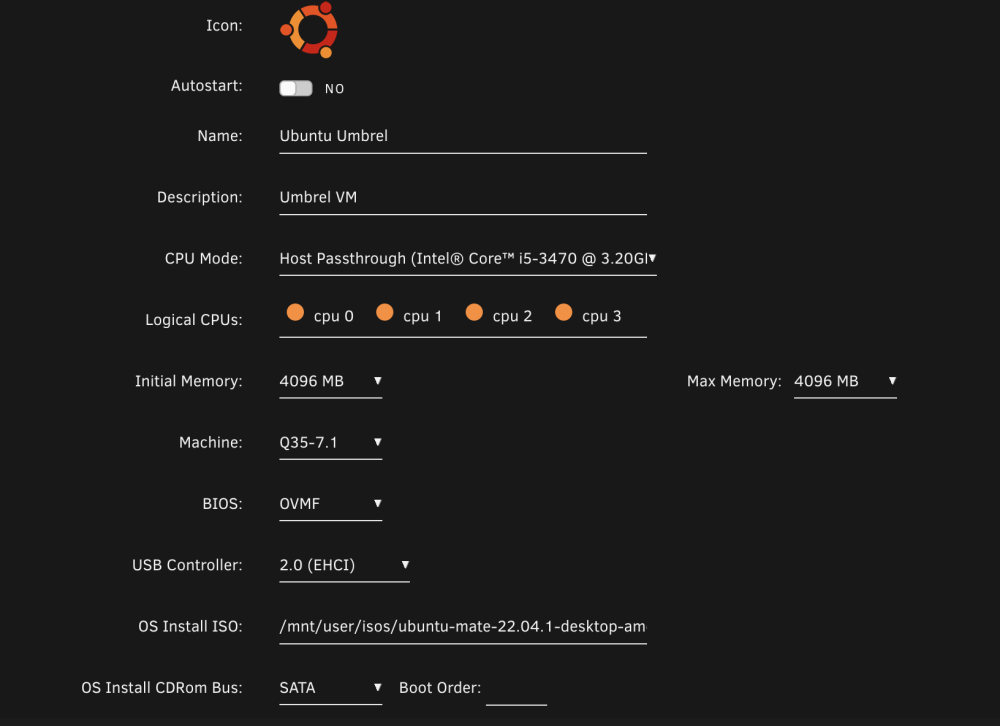Image resolution: width=1000 pixels, height=726 pixels.
Task: Click the OS Install ISO path field
Action: (463, 626)
